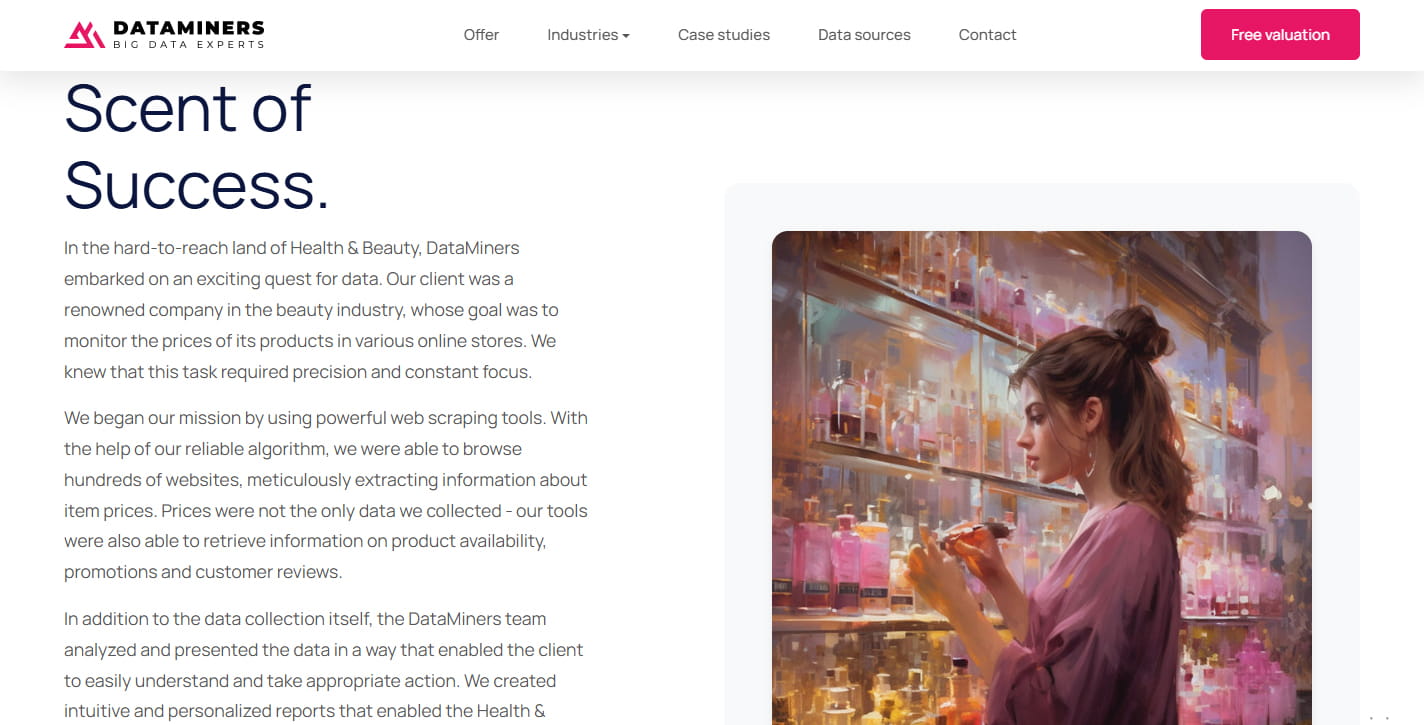Click the 'Big Data Experts' tagline
This screenshot has width=1424, height=725.
(x=189, y=45)
